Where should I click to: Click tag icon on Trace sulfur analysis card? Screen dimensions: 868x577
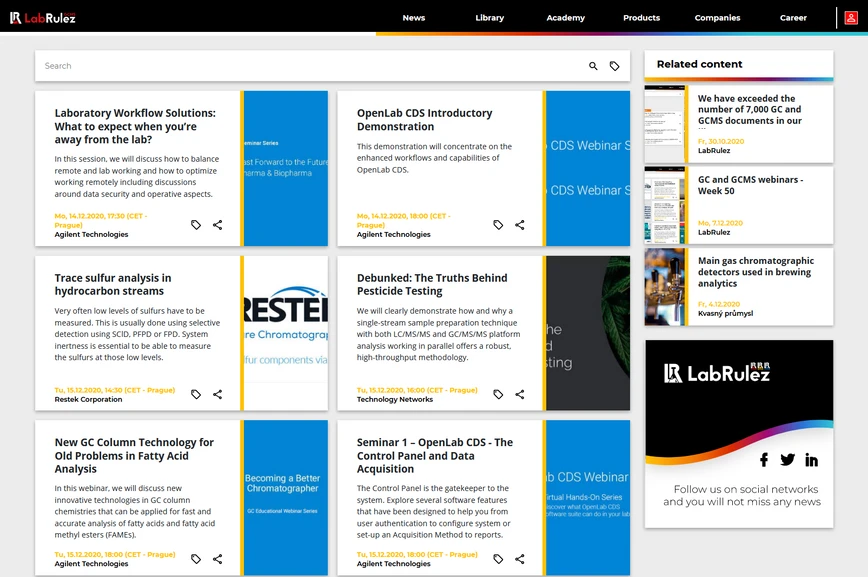[196, 394]
